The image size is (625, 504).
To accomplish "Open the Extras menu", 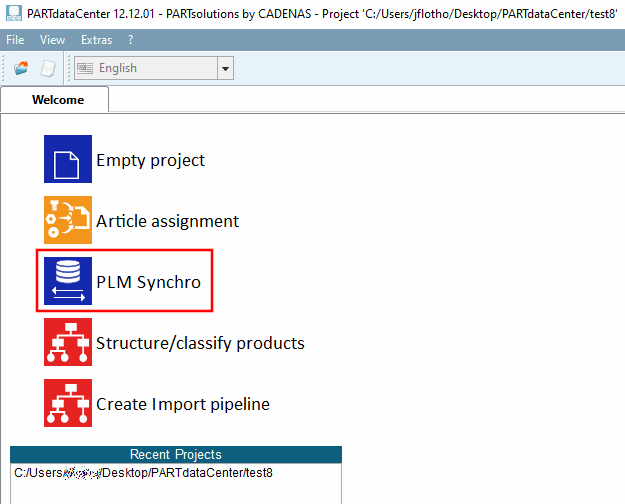I will [x=96, y=40].
